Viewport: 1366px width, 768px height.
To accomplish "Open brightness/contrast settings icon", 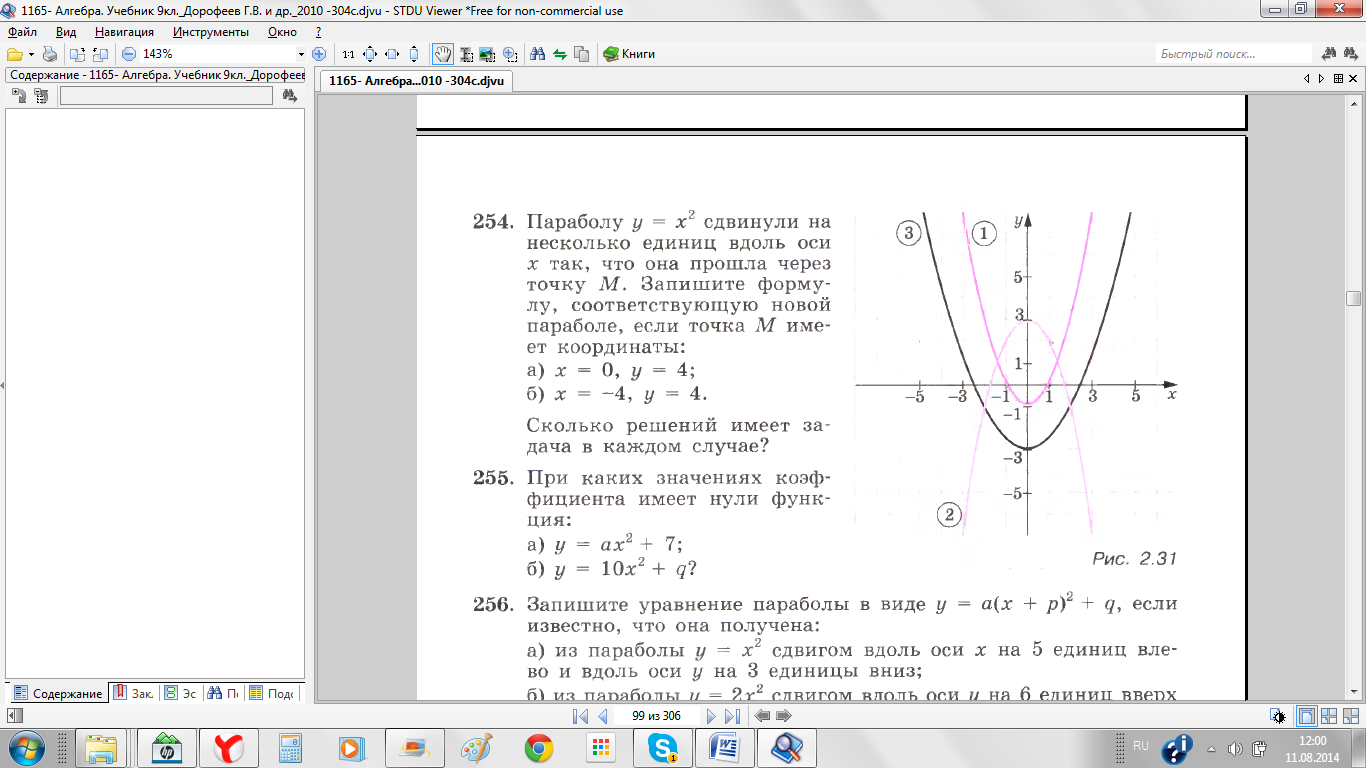I will [1279, 716].
